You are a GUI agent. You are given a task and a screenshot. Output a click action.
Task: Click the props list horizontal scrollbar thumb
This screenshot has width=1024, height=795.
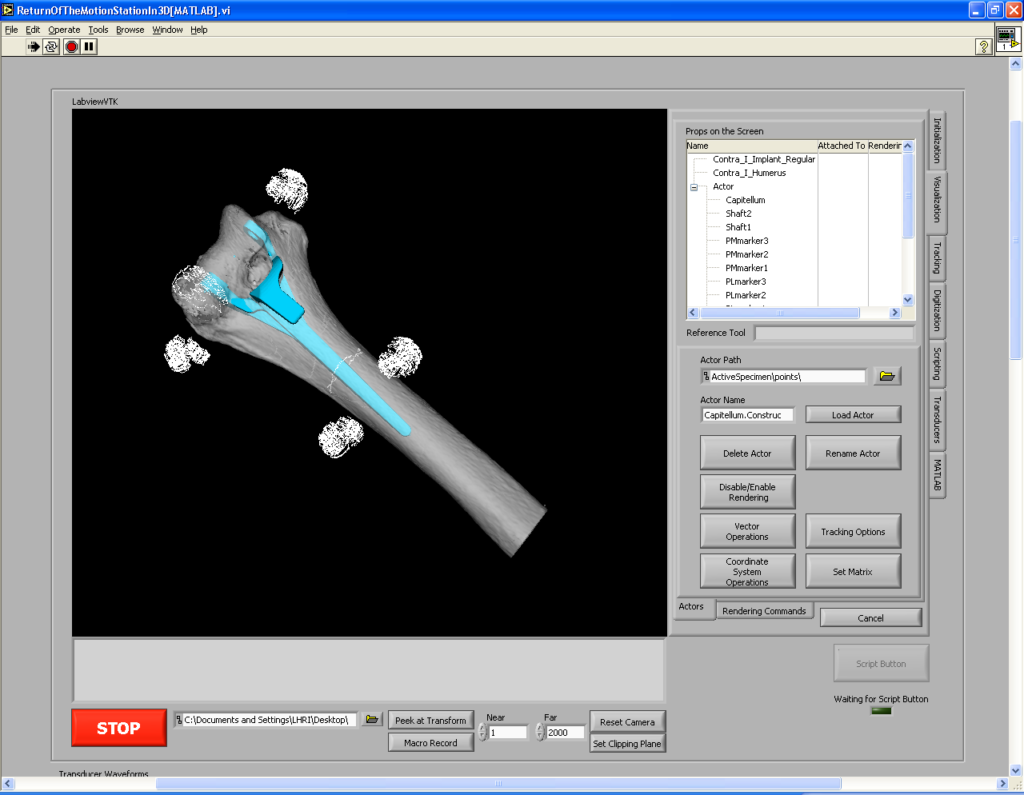[780, 313]
